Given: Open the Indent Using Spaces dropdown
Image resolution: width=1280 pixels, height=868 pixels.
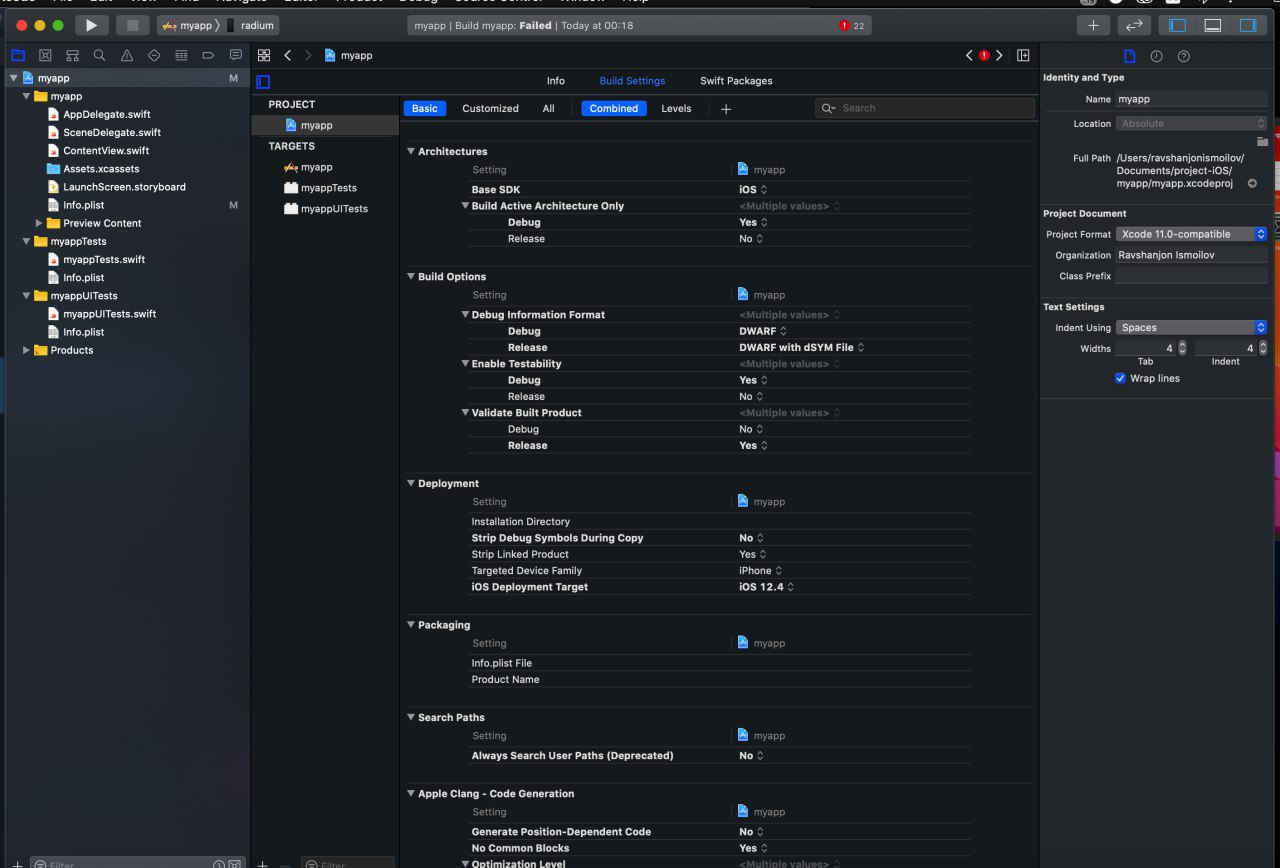Looking at the screenshot, I should [1191, 327].
